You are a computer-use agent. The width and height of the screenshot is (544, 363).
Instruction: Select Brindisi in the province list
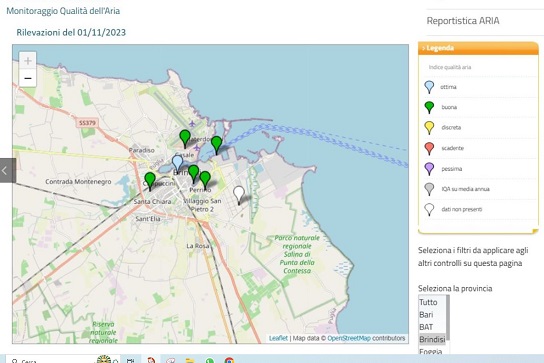[x=432, y=339]
